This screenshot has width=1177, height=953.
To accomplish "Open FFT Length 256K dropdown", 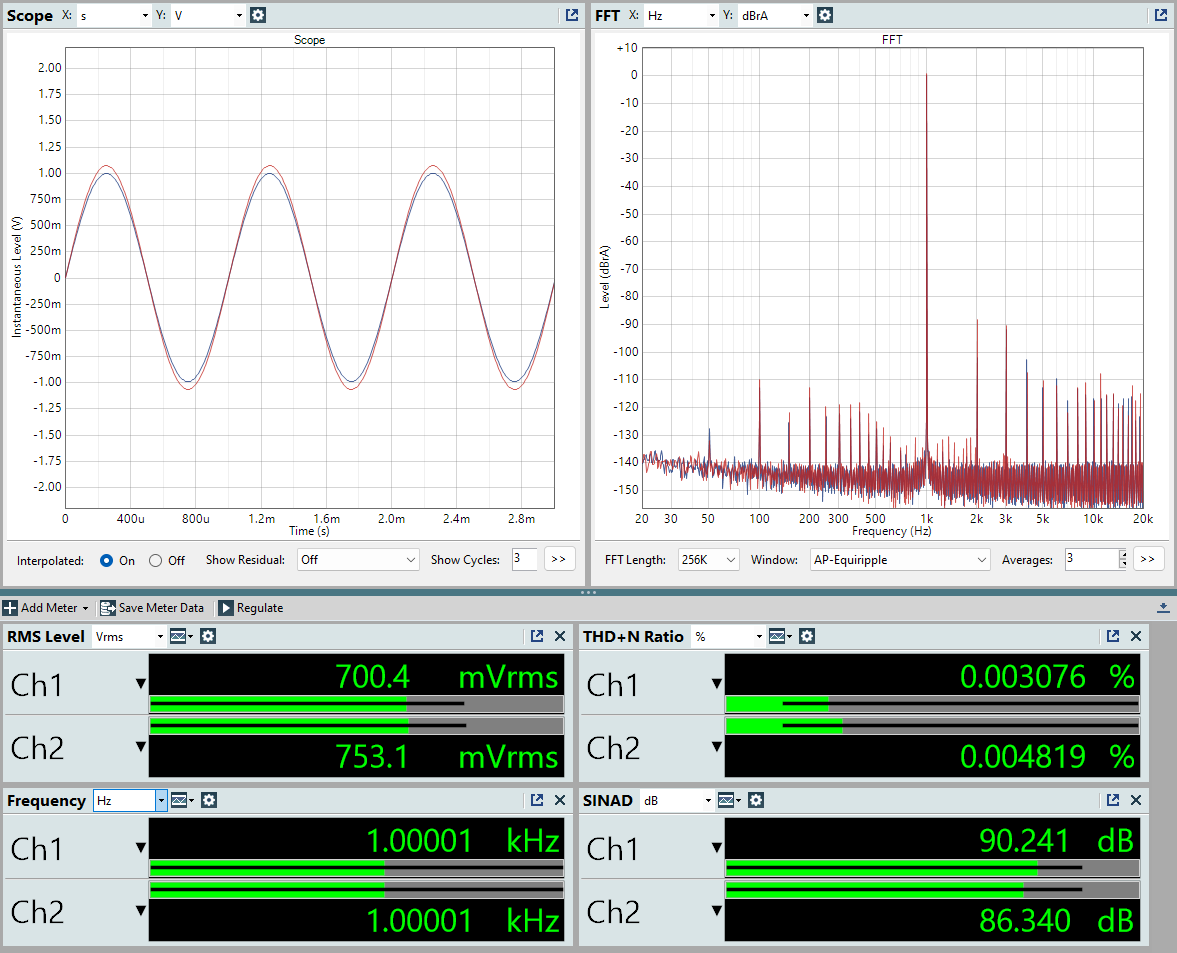I will pos(709,560).
